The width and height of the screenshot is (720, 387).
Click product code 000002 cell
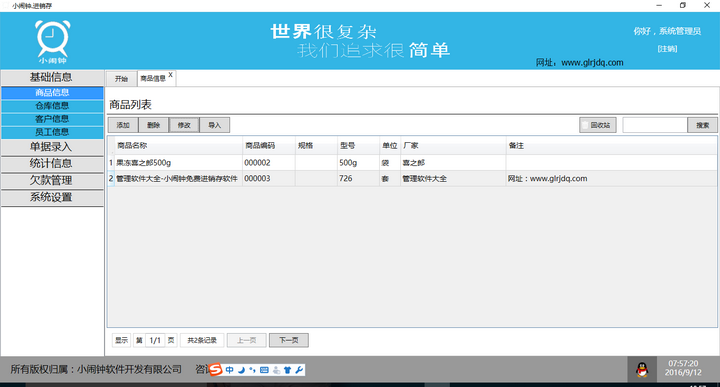point(269,163)
